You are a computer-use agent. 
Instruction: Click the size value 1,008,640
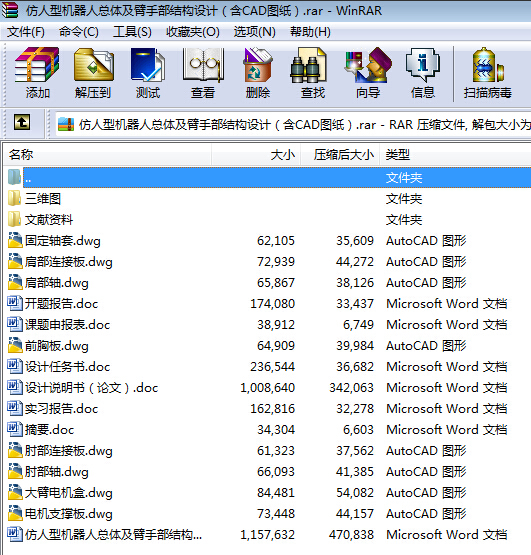tap(268, 388)
